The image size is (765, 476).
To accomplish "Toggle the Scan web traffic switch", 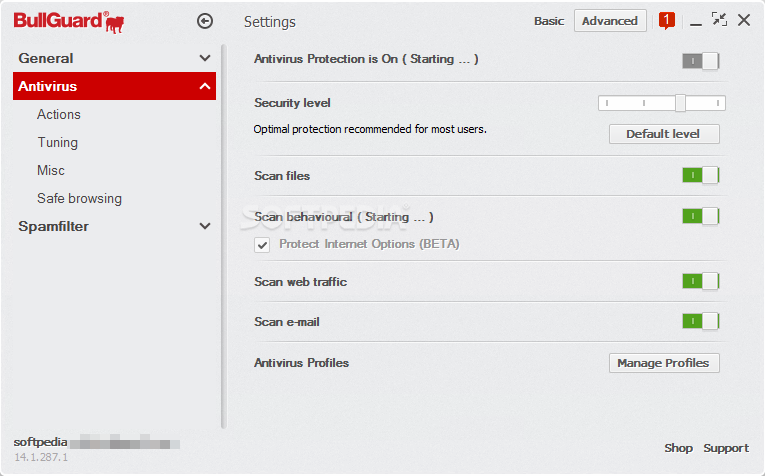I will [x=701, y=281].
